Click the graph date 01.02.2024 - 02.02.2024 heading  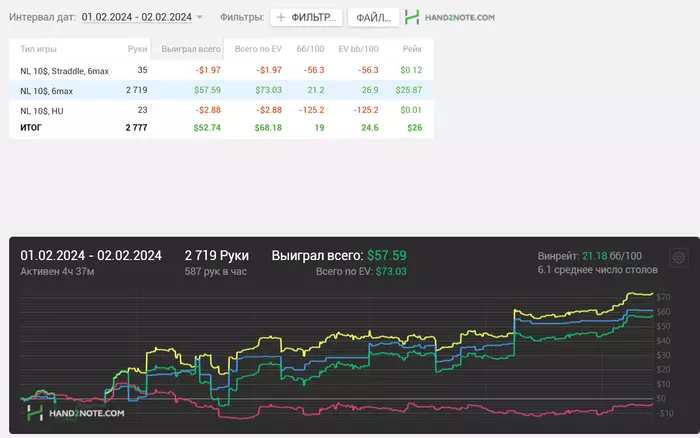click(91, 255)
